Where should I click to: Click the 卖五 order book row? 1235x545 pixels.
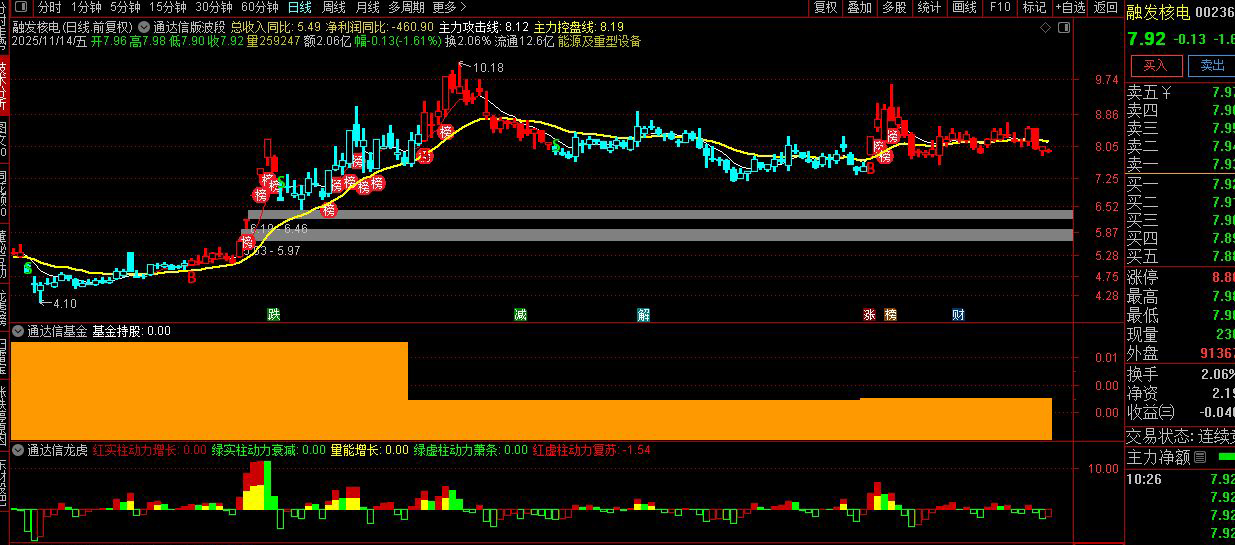point(1180,93)
